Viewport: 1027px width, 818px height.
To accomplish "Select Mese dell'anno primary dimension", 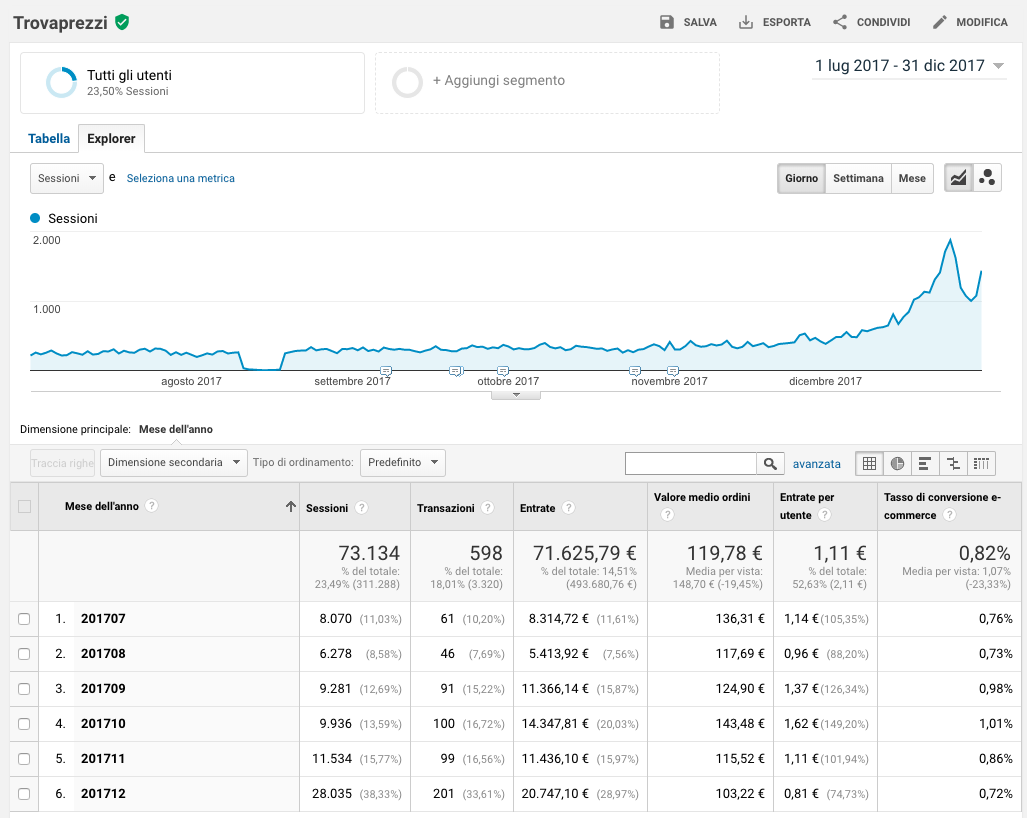I will [176, 429].
